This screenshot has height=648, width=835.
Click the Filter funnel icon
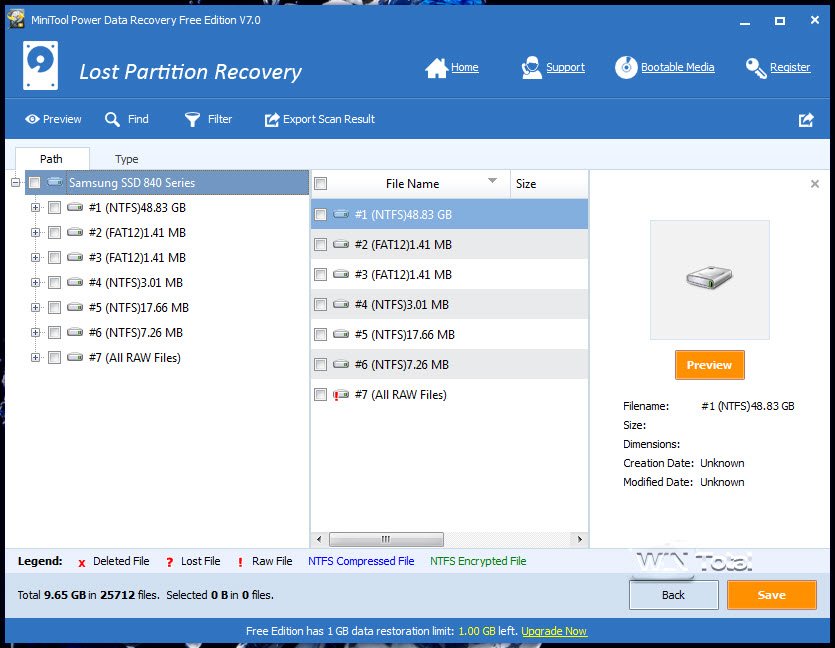(x=192, y=119)
